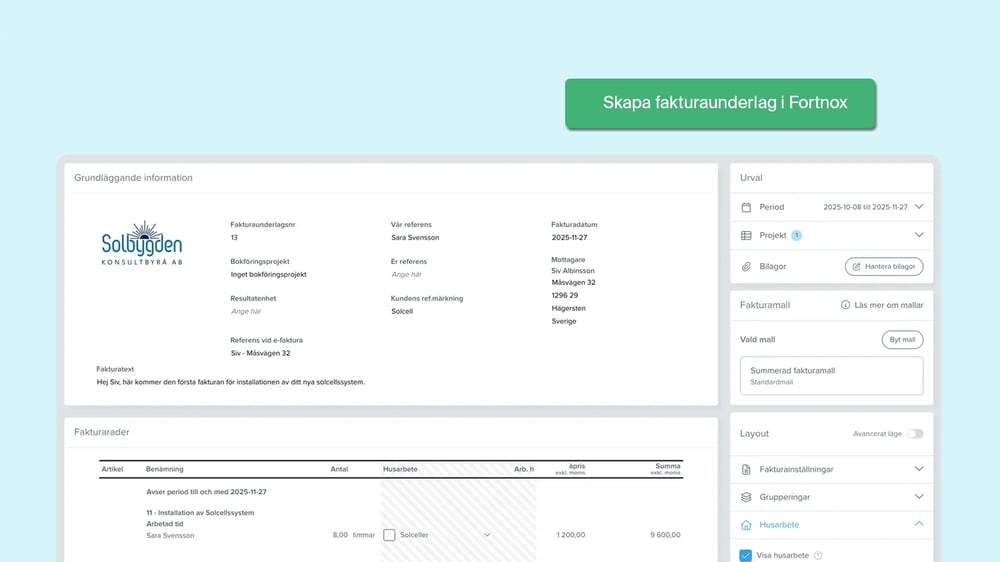This screenshot has width=1000, height=562.
Task: Click the Grupperingar layers icon
Action: click(746, 497)
